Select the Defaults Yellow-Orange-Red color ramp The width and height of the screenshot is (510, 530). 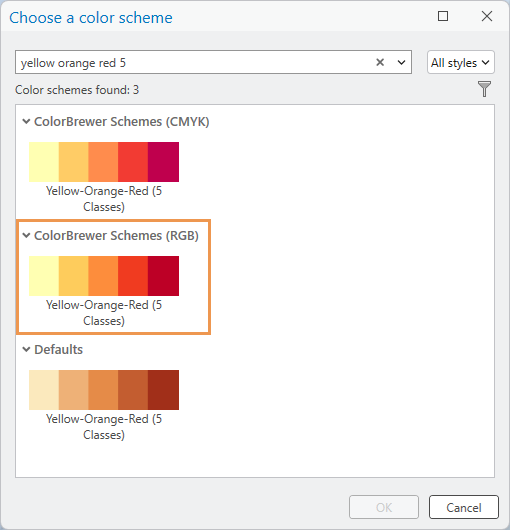click(104, 390)
